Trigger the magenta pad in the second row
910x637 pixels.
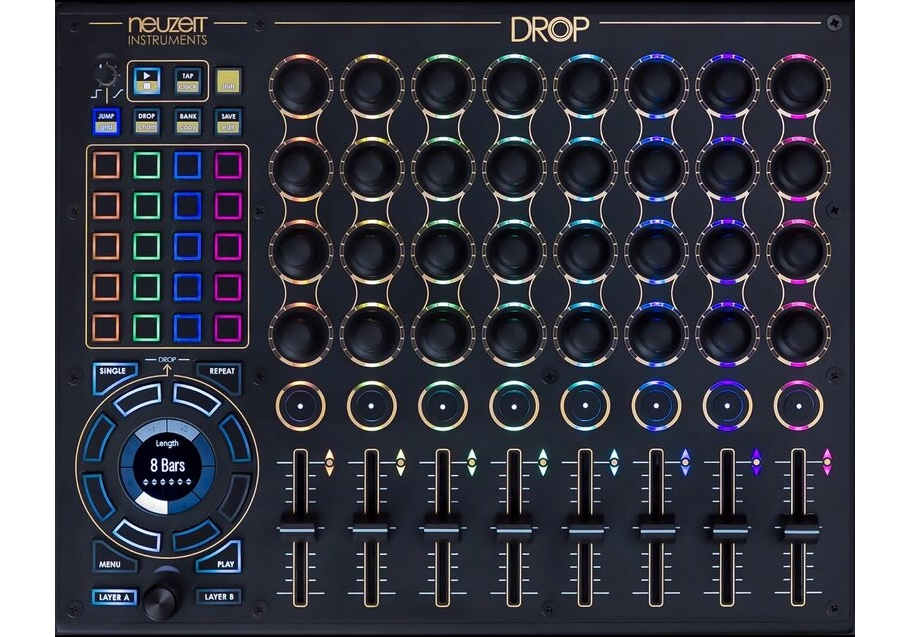click(x=228, y=206)
